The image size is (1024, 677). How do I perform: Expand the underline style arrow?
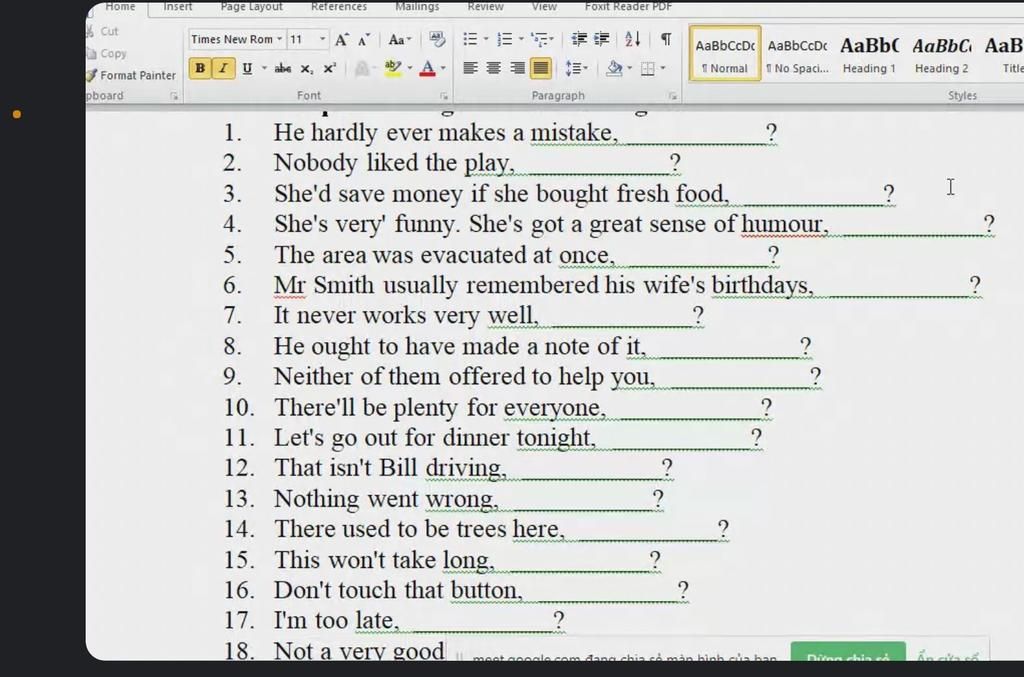pos(264,68)
